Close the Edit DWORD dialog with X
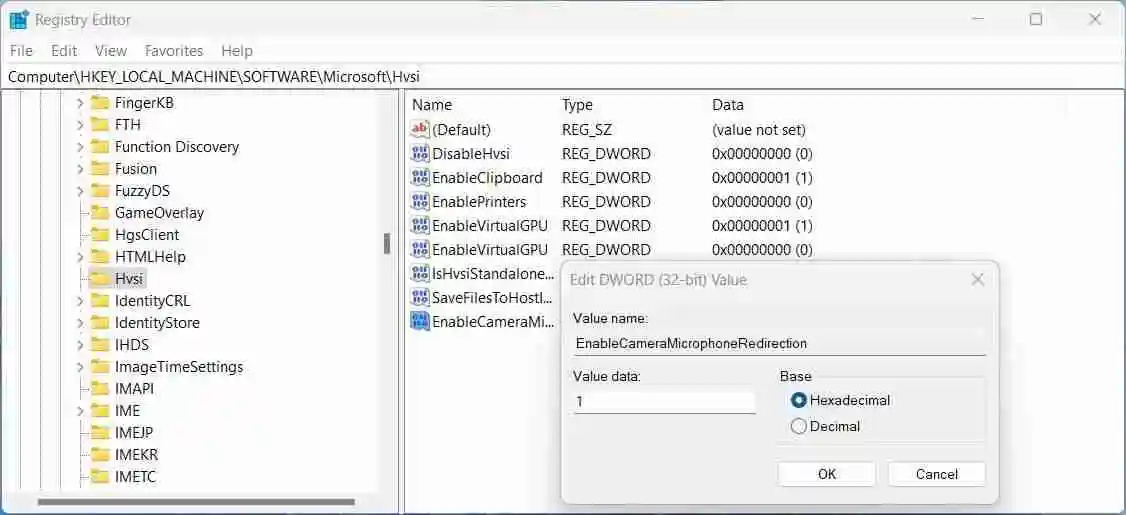Viewport: 1126px width, 515px height. [x=977, y=279]
